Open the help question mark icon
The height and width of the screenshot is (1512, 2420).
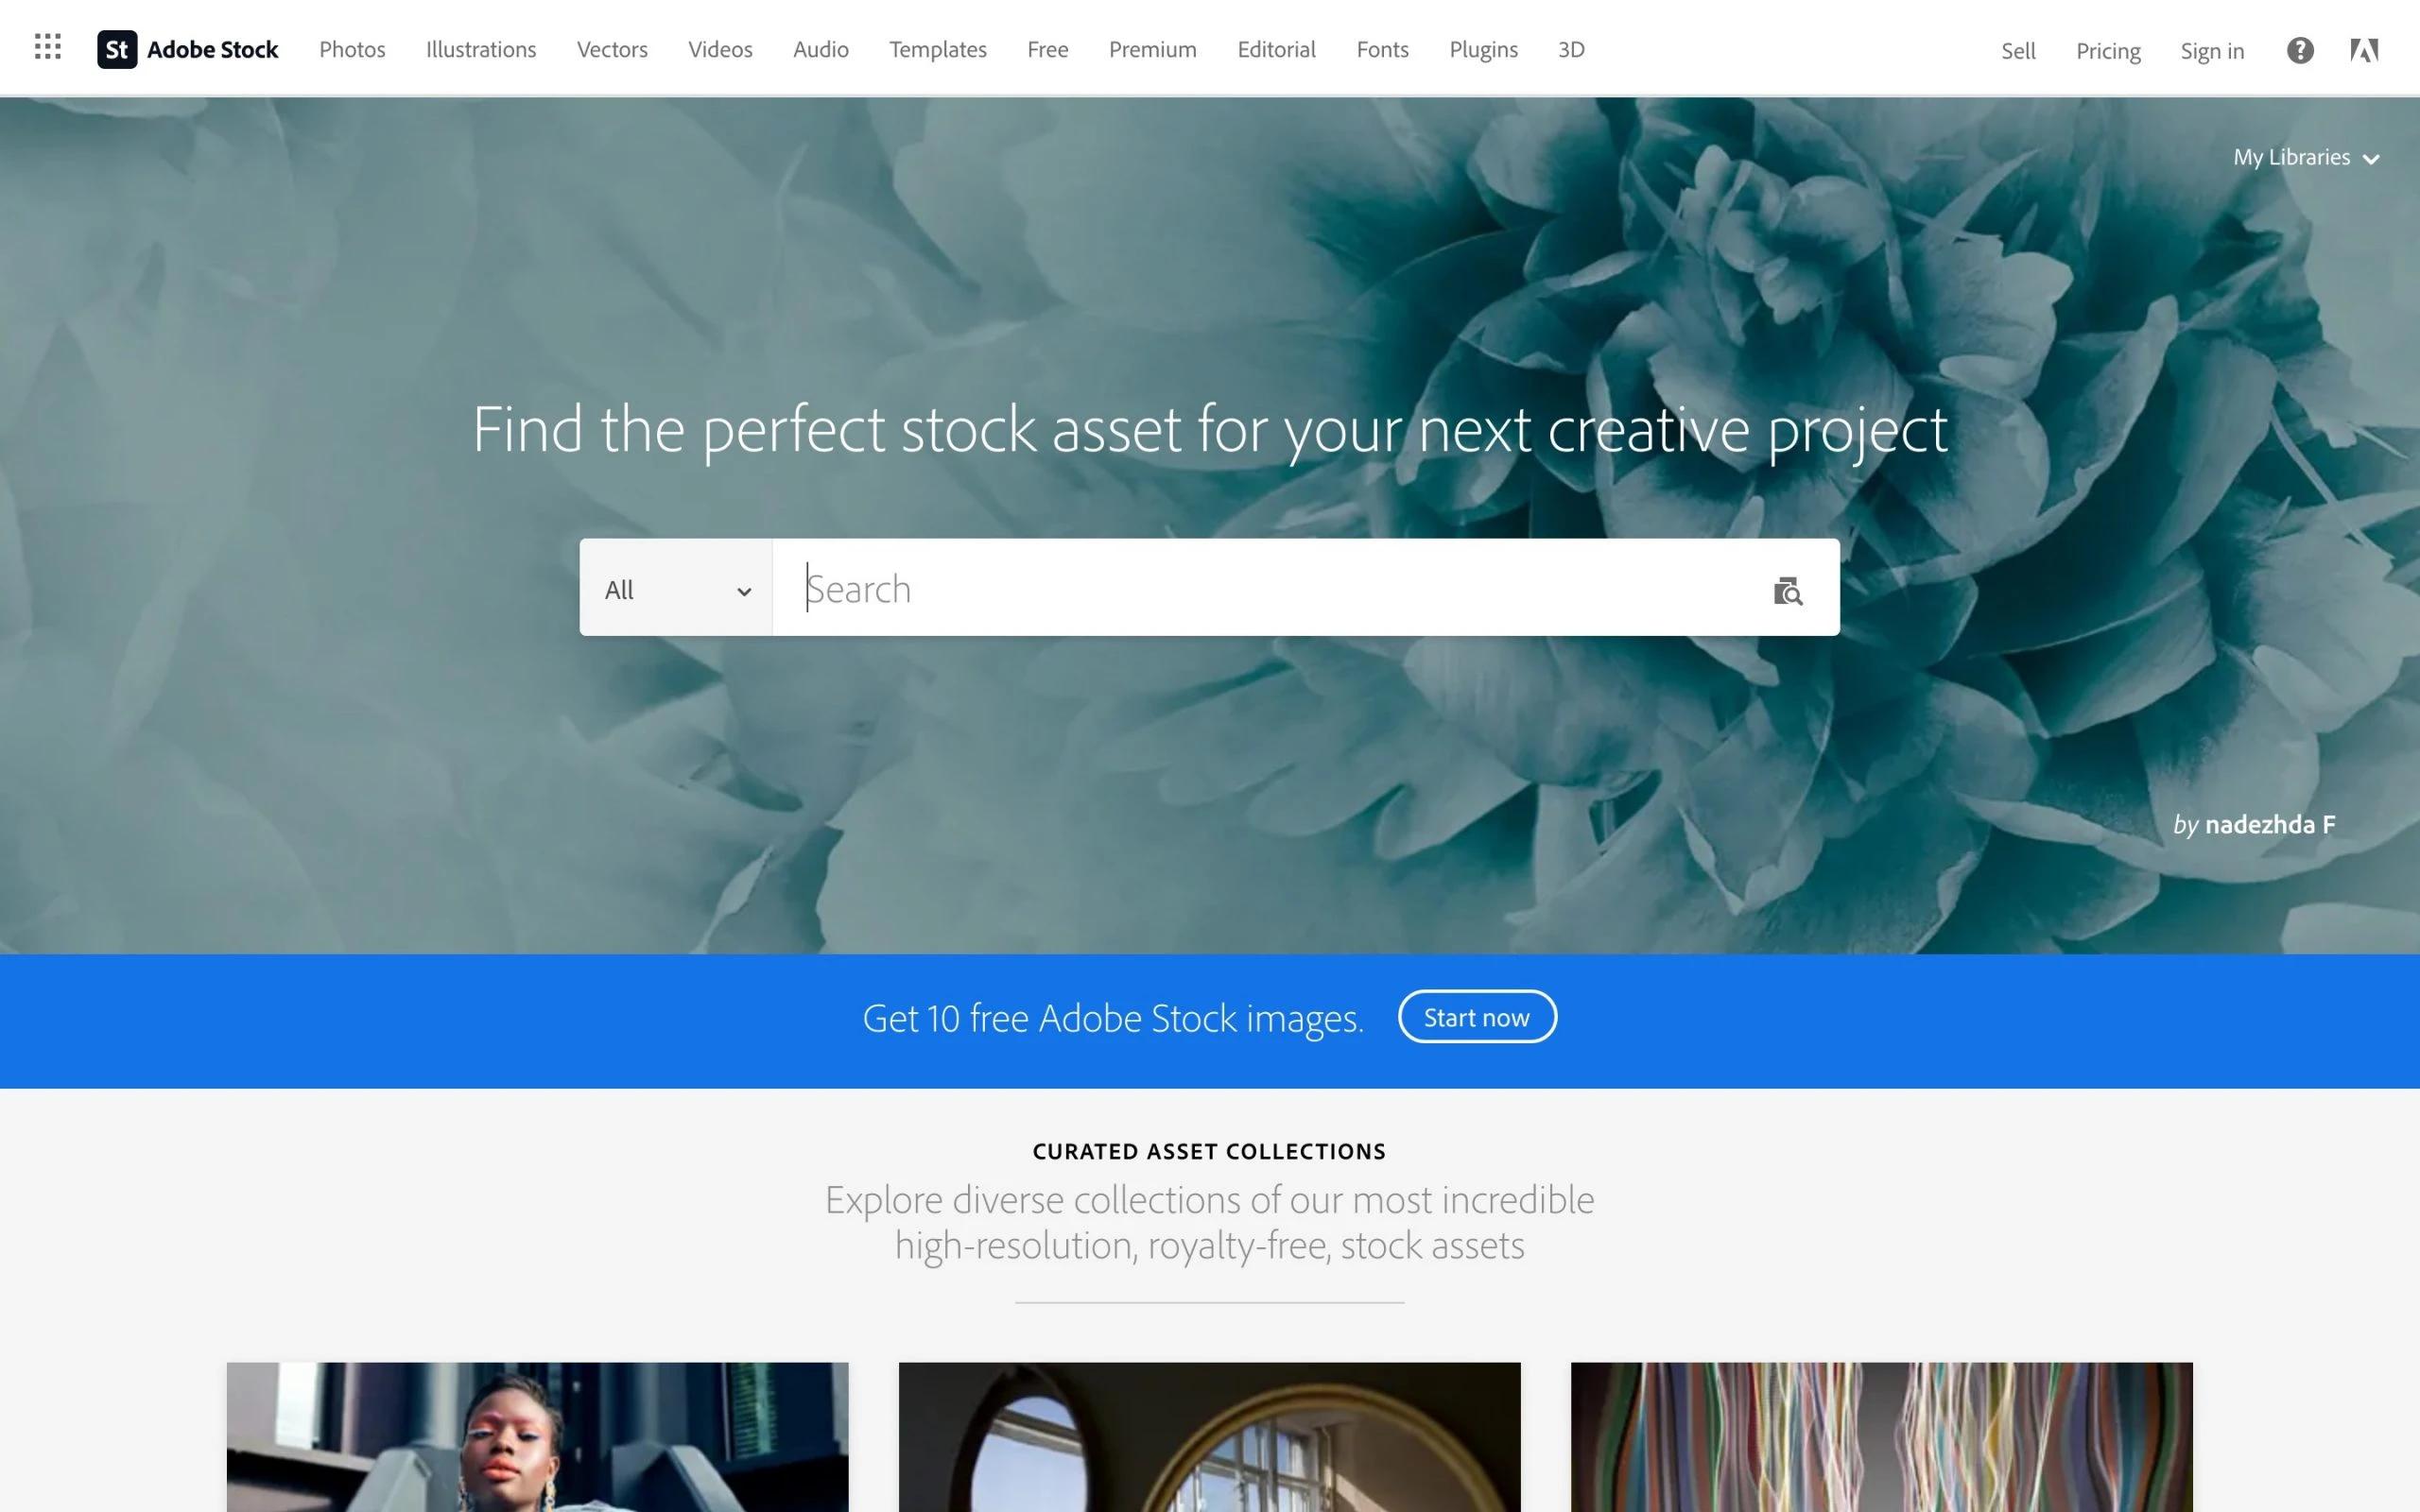[x=2299, y=50]
